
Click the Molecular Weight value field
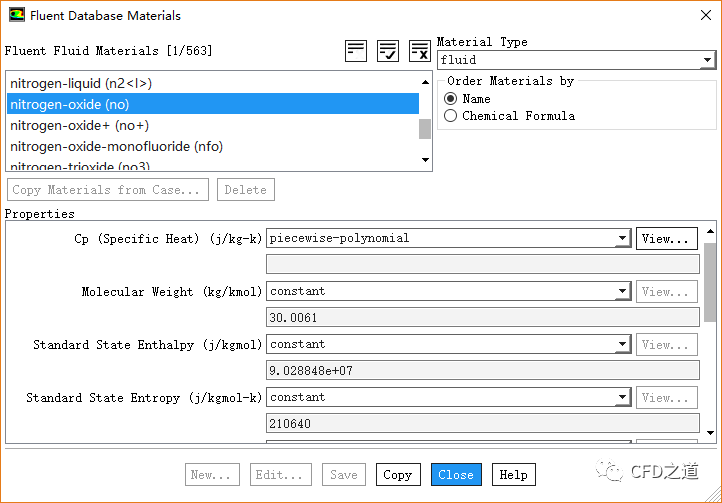[x=482, y=318]
